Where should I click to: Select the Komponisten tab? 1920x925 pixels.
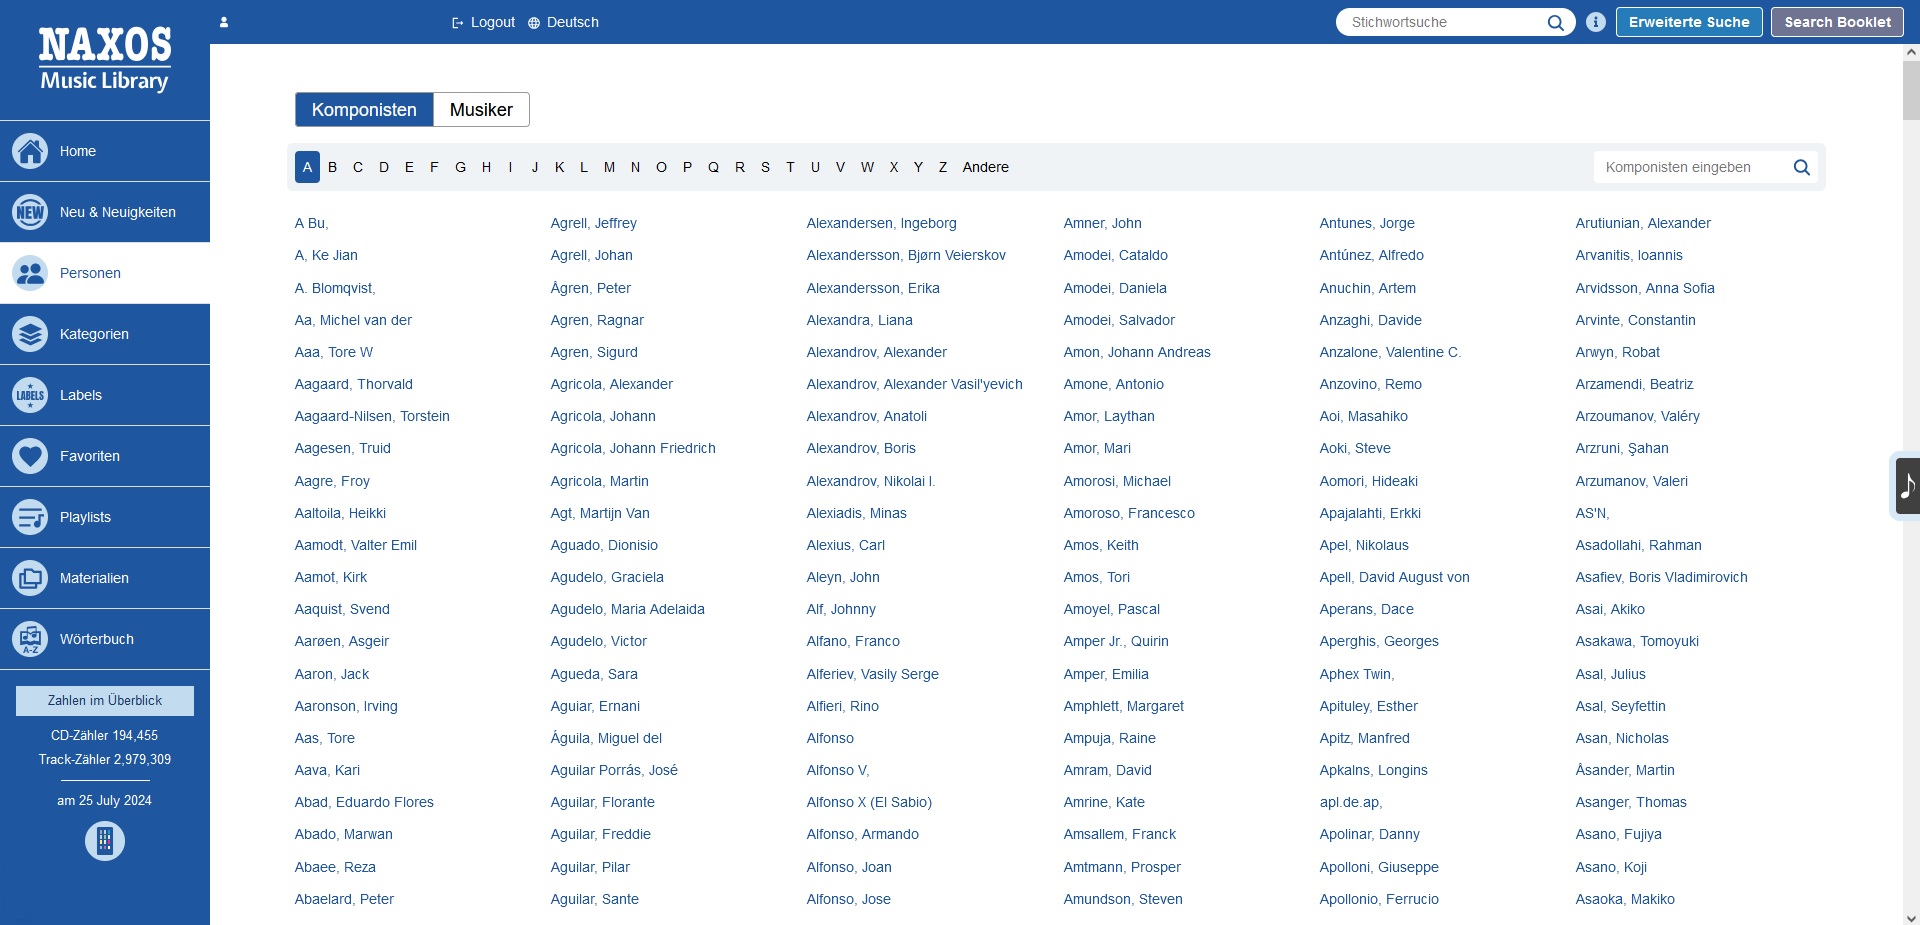point(364,110)
